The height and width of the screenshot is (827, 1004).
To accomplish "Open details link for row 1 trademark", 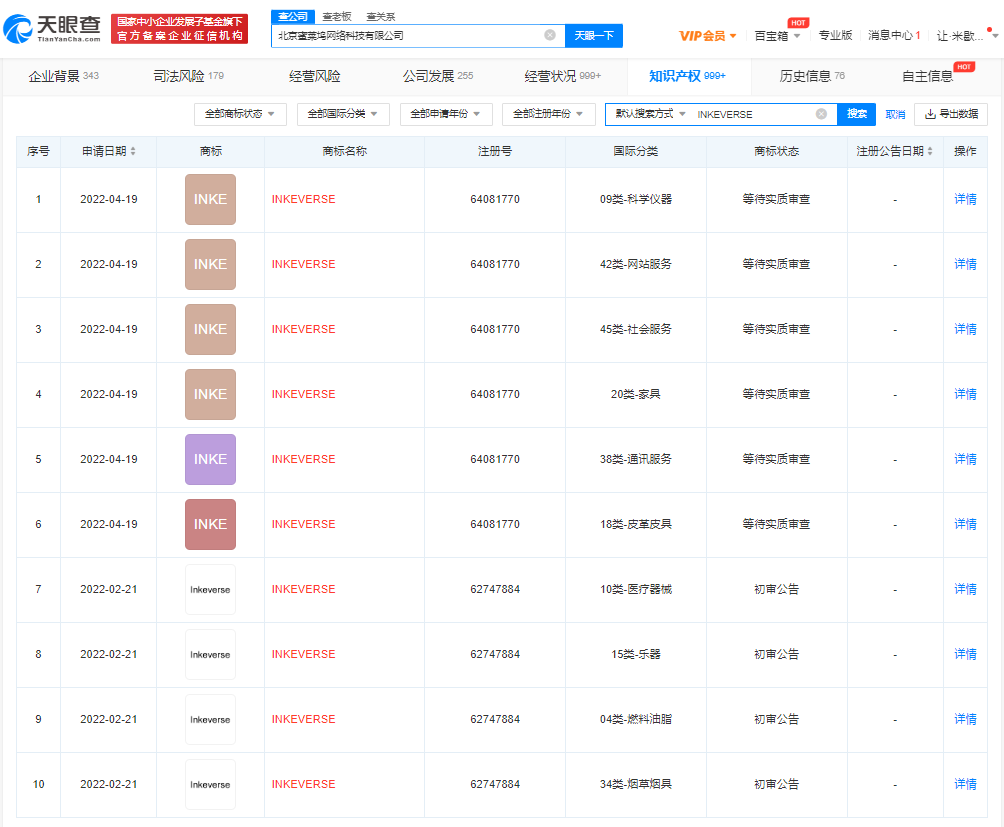I will coord(965,199).
